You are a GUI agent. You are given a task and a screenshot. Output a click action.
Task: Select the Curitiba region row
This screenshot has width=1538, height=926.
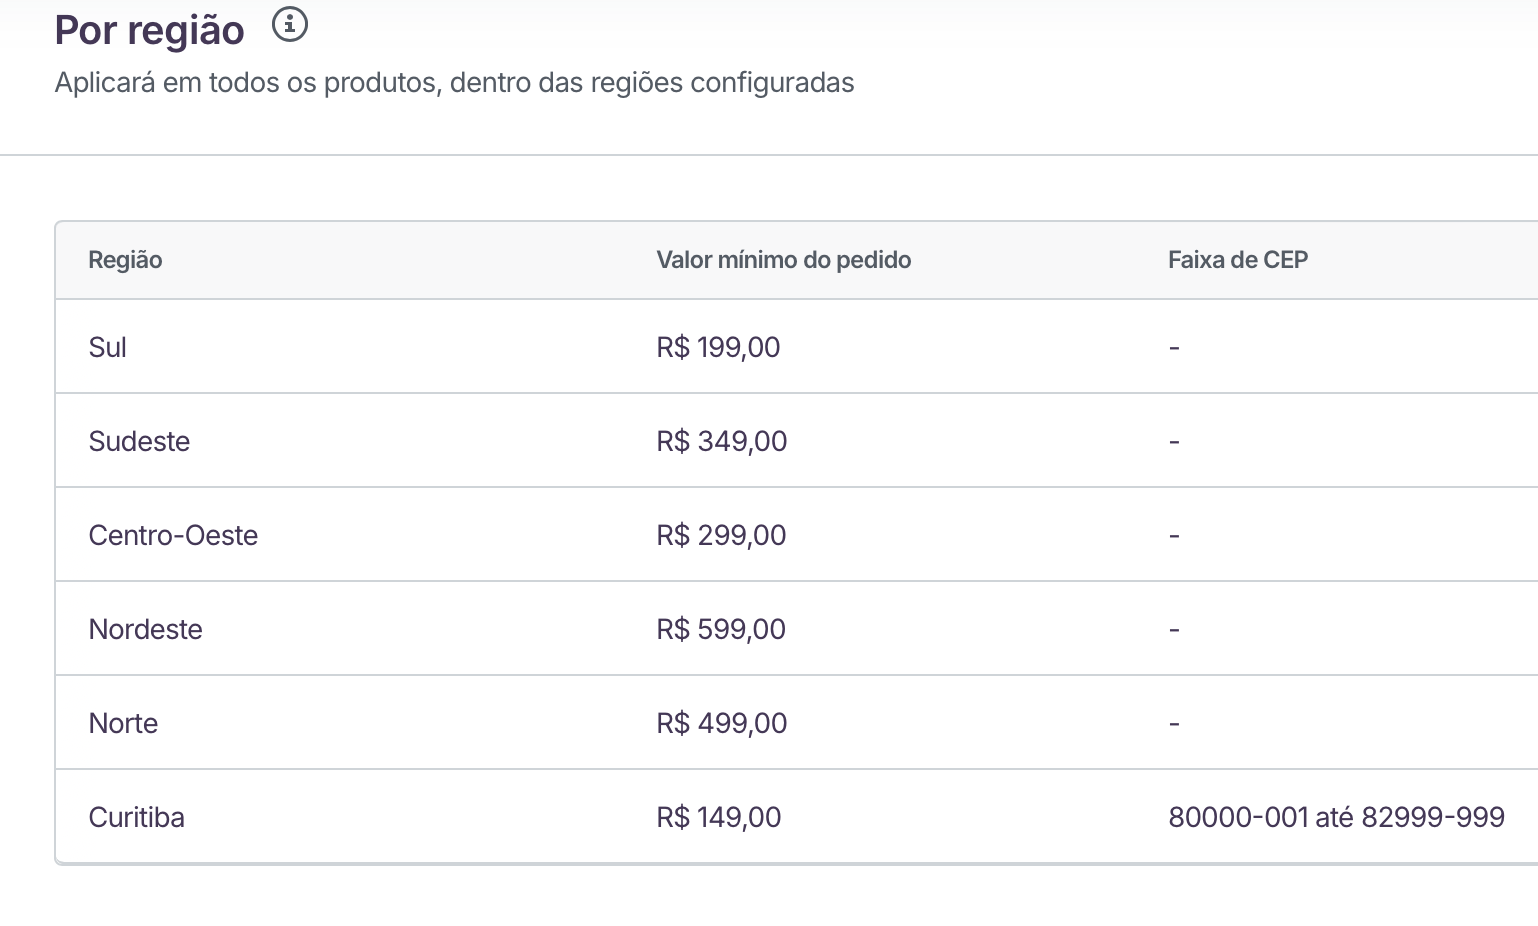pos(136,817)
